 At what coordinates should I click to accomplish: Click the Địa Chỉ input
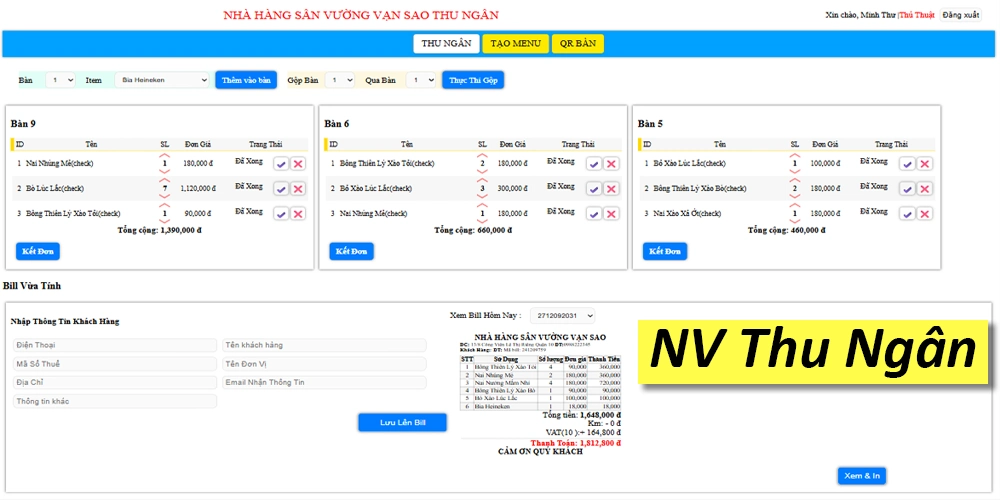pyautogui.click(x=115, y=382)
